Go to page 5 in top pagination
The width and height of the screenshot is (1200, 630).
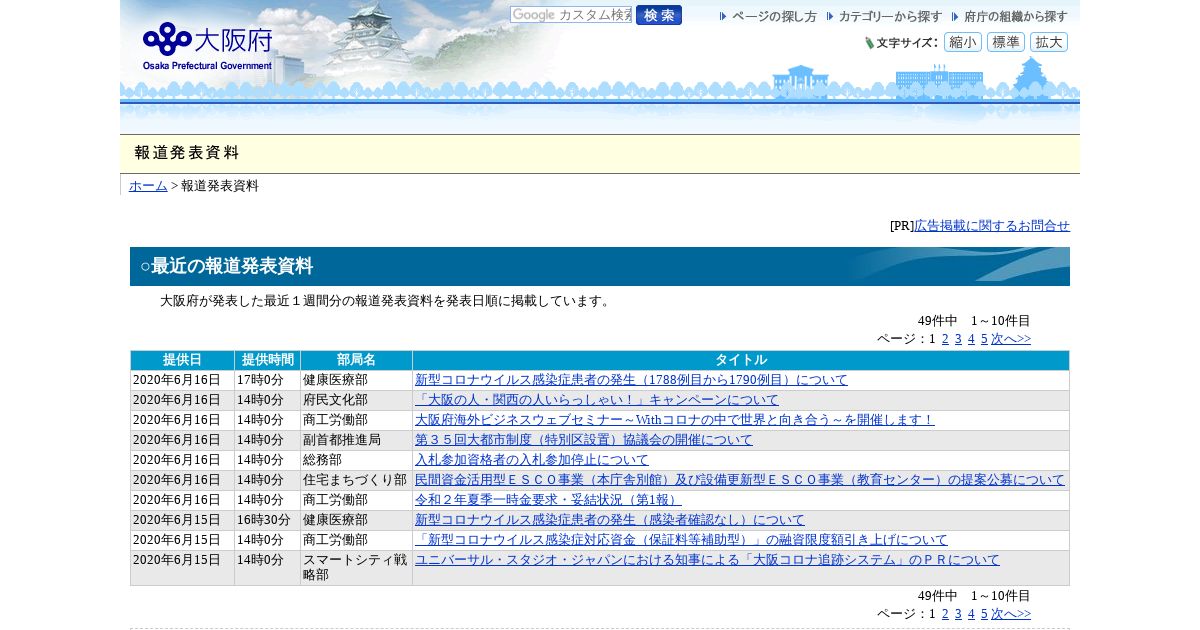tap(984, 339)
